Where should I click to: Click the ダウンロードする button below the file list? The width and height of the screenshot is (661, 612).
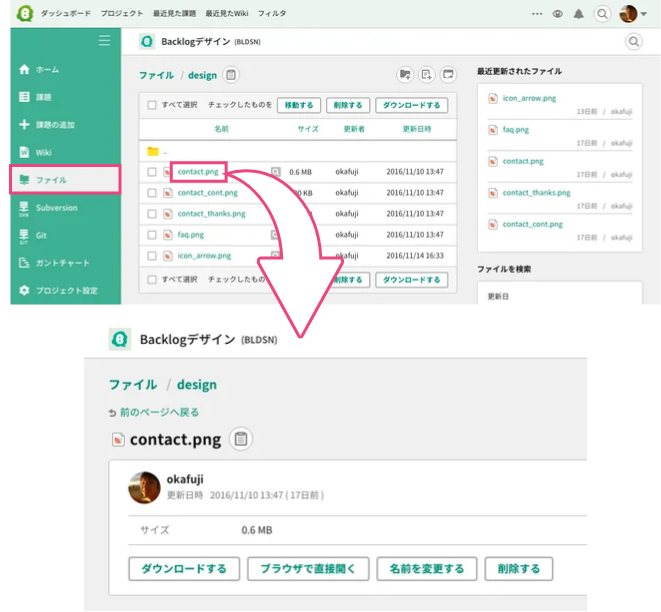(411, 280)
